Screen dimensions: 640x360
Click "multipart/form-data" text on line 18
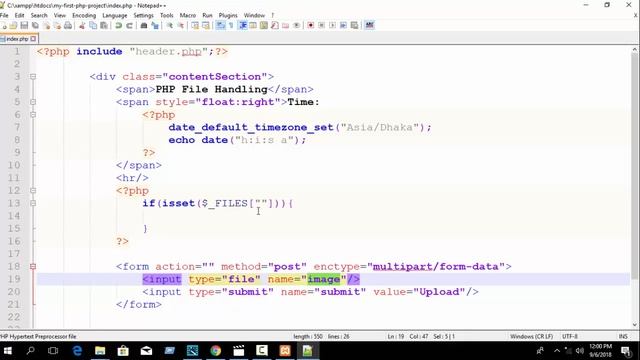[436, 267]
